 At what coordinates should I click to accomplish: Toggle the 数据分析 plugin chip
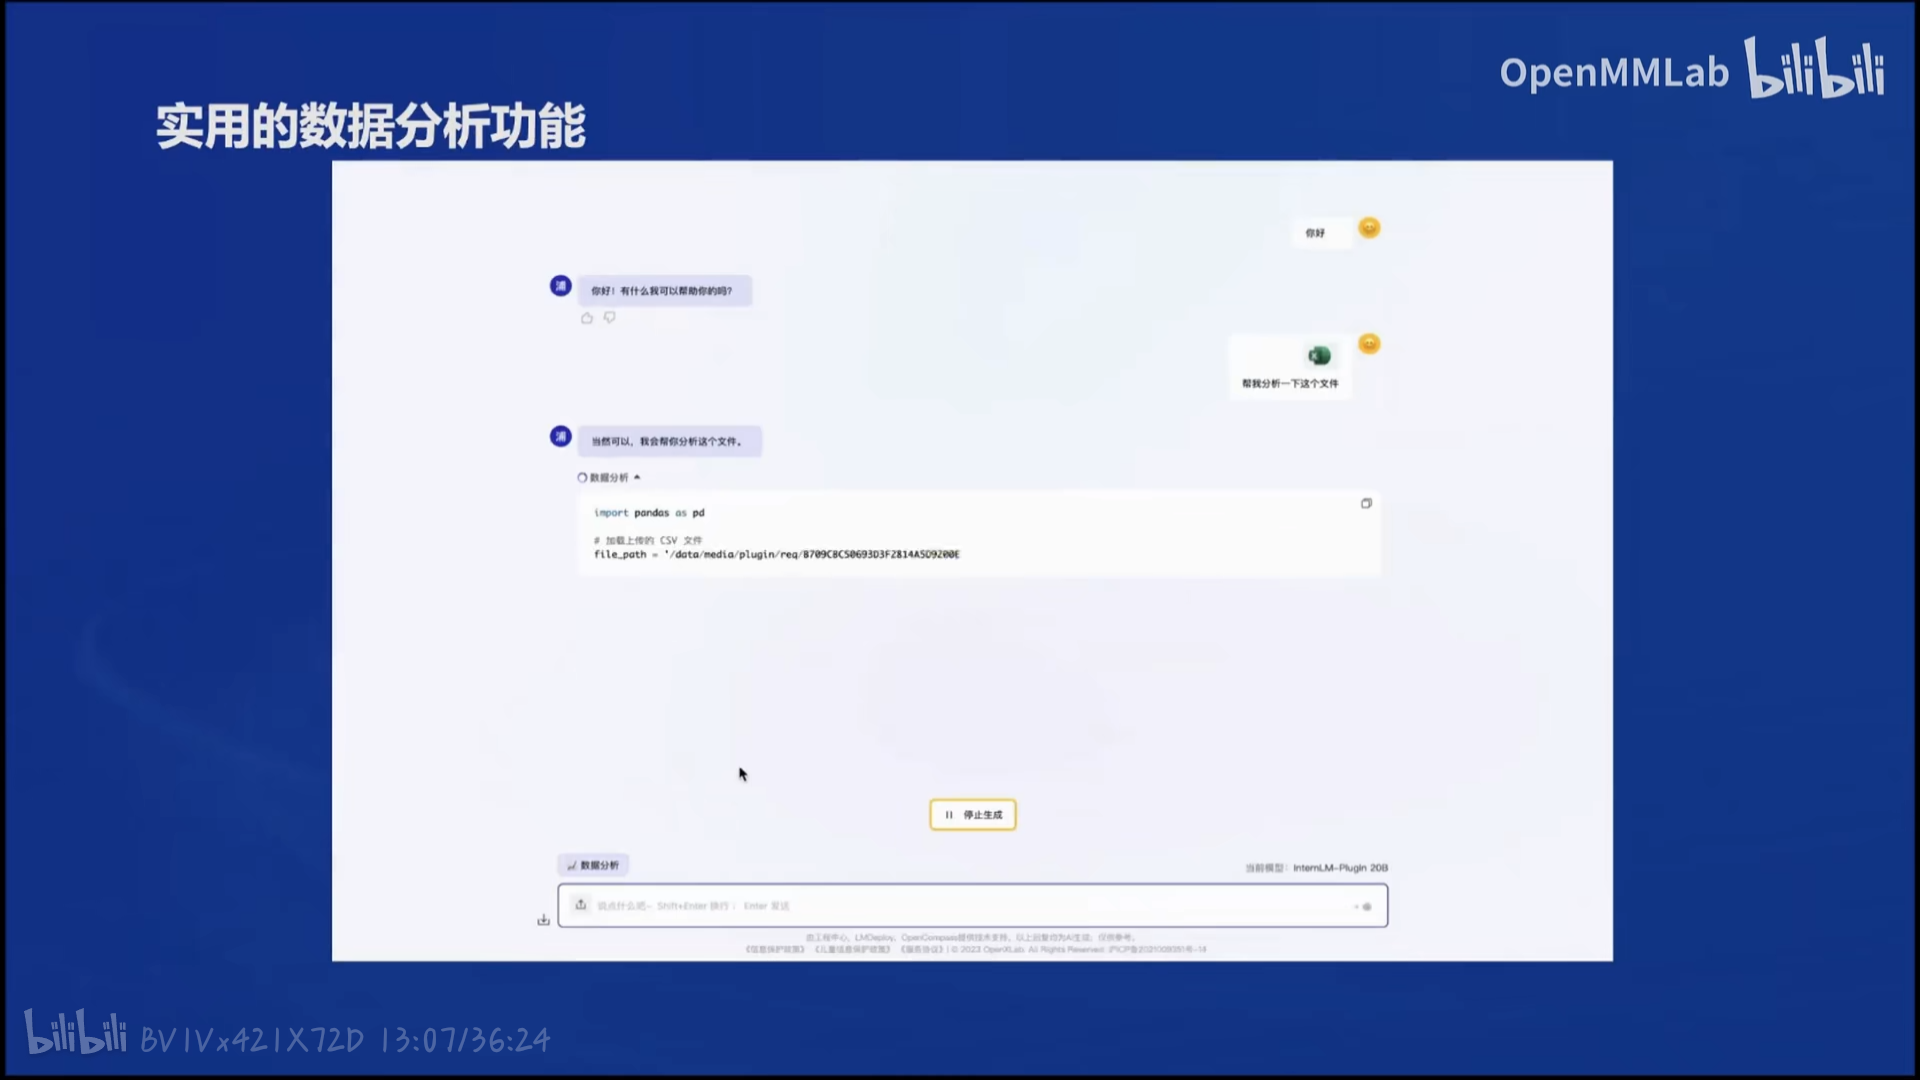pyautogui.click(x=593, y=865)
